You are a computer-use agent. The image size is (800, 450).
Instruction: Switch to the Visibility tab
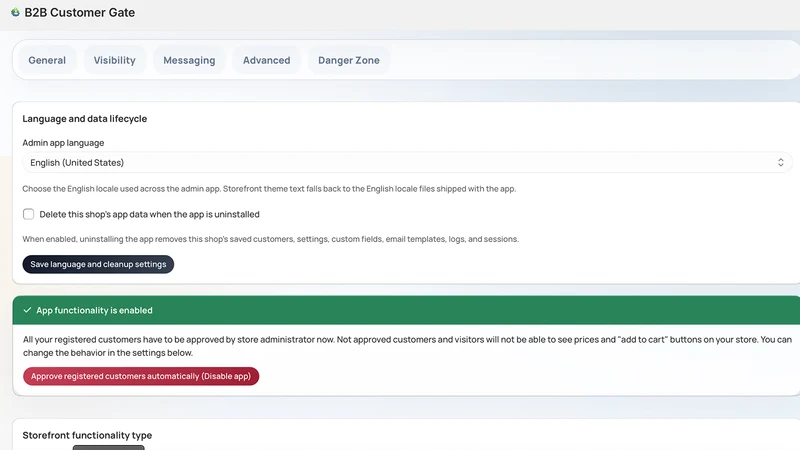coord(114,60)
